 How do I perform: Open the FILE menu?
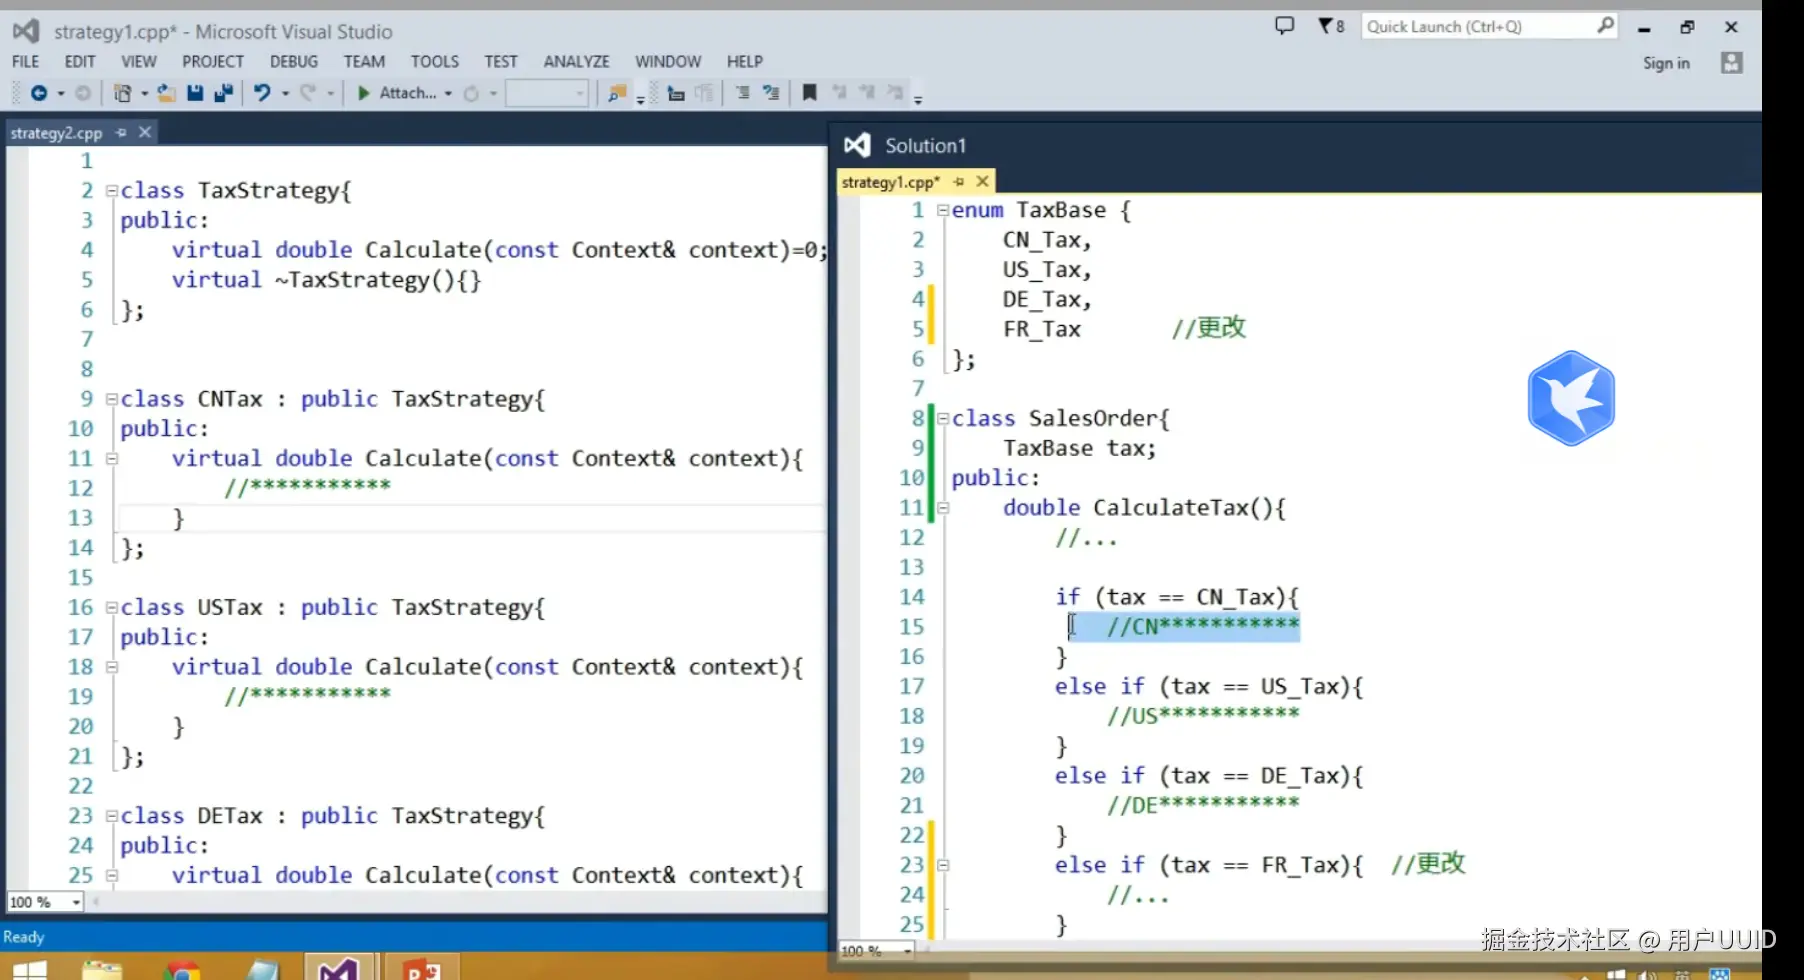26,62
